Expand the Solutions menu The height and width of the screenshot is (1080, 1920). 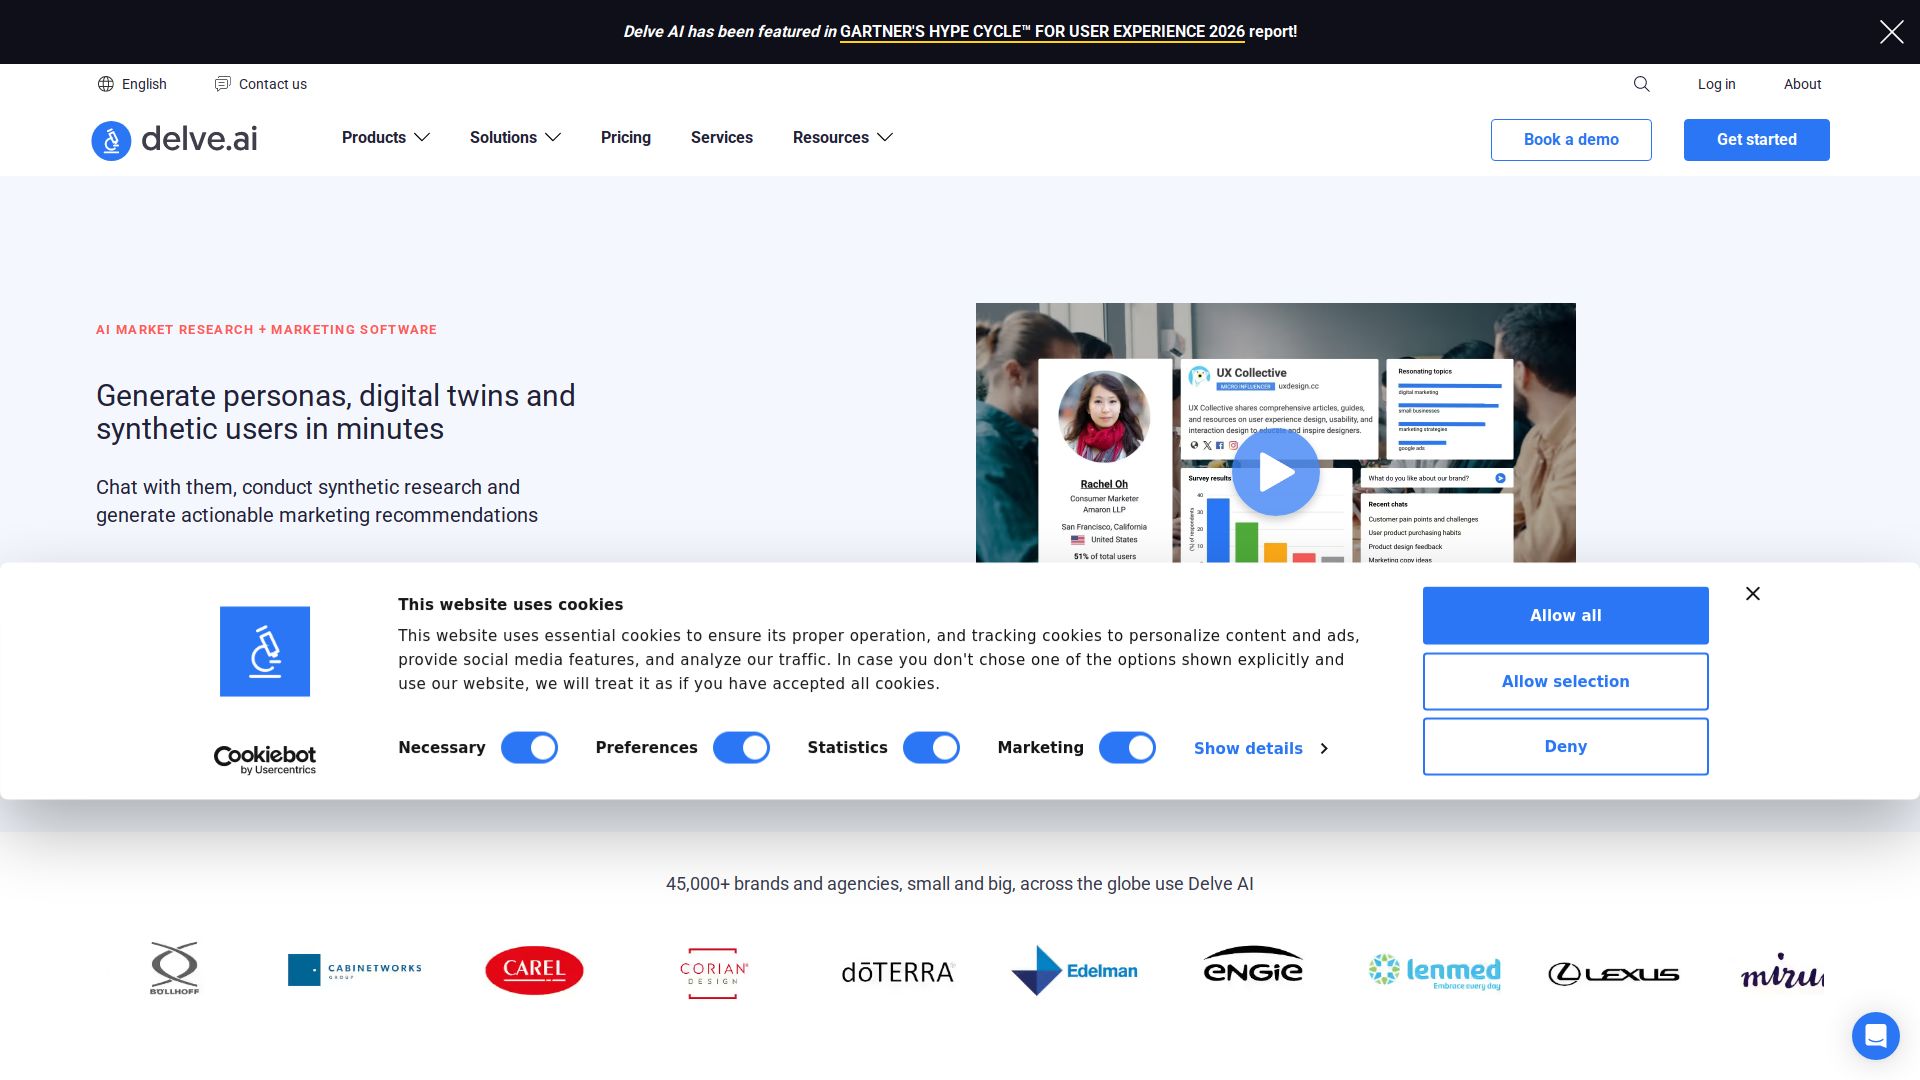tap(515, 138)
